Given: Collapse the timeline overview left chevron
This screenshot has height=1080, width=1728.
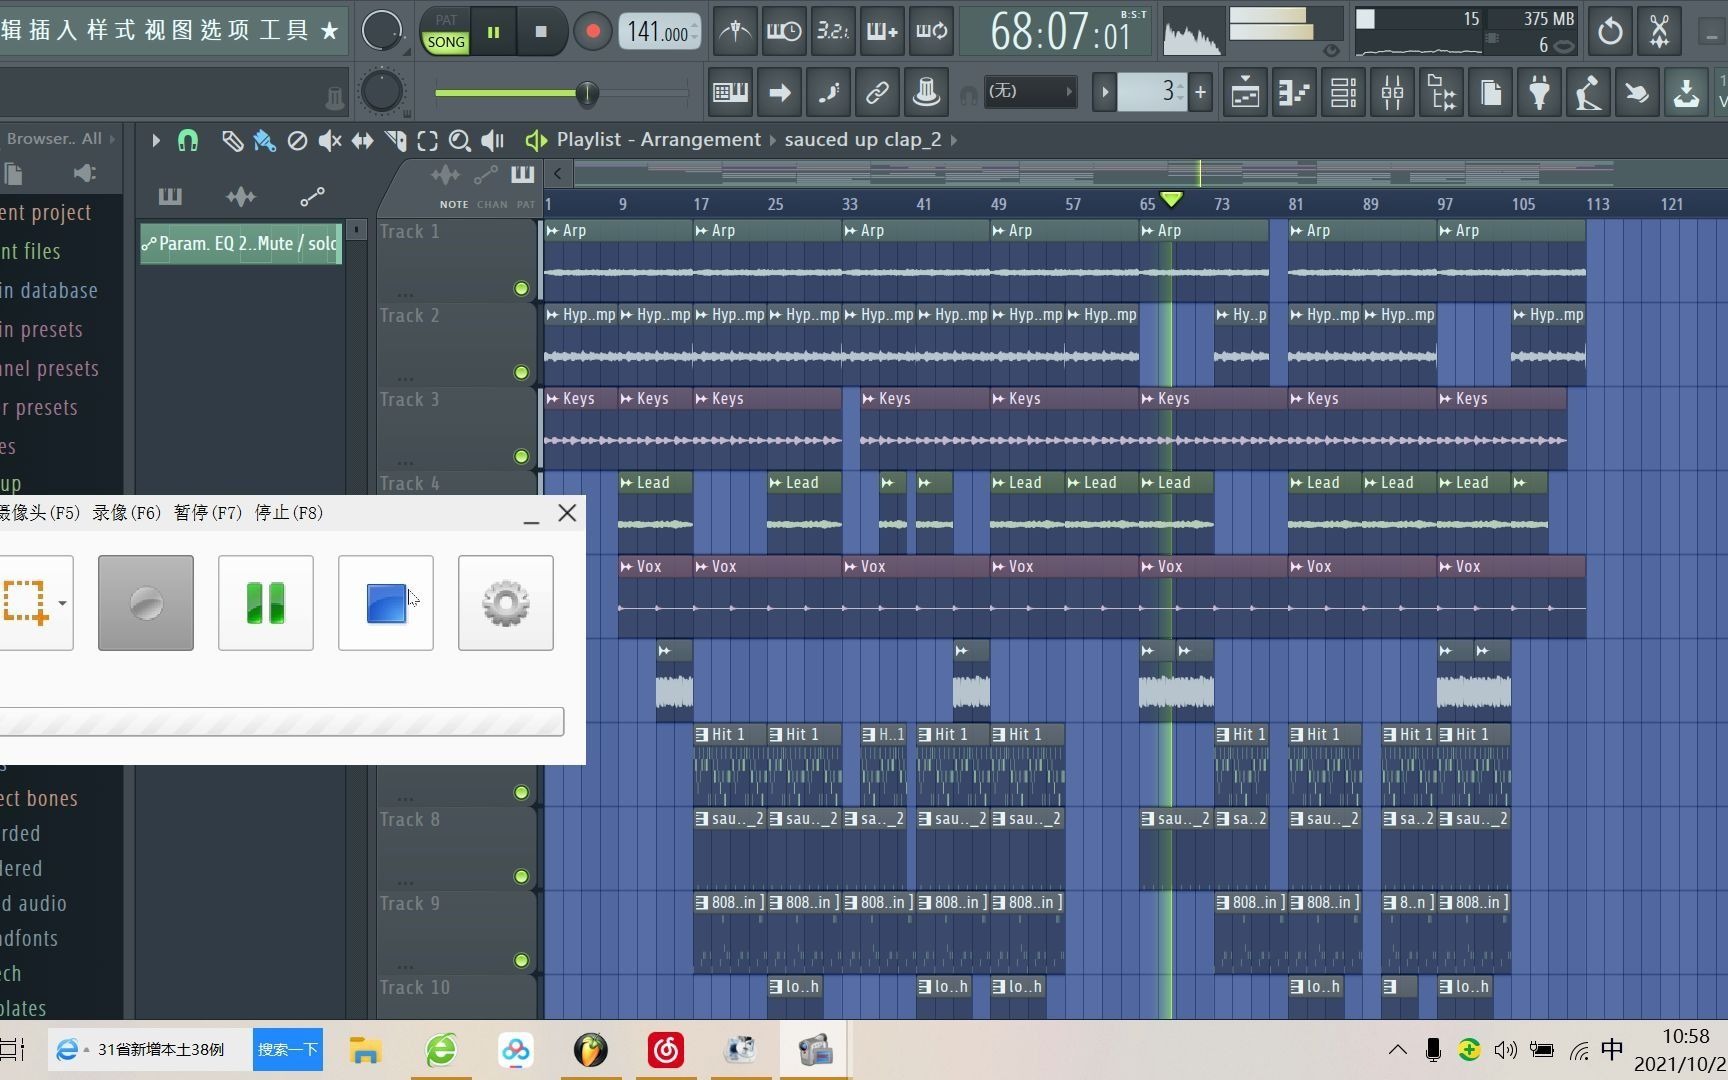Looking at the screenshot, I should point(558,174).
